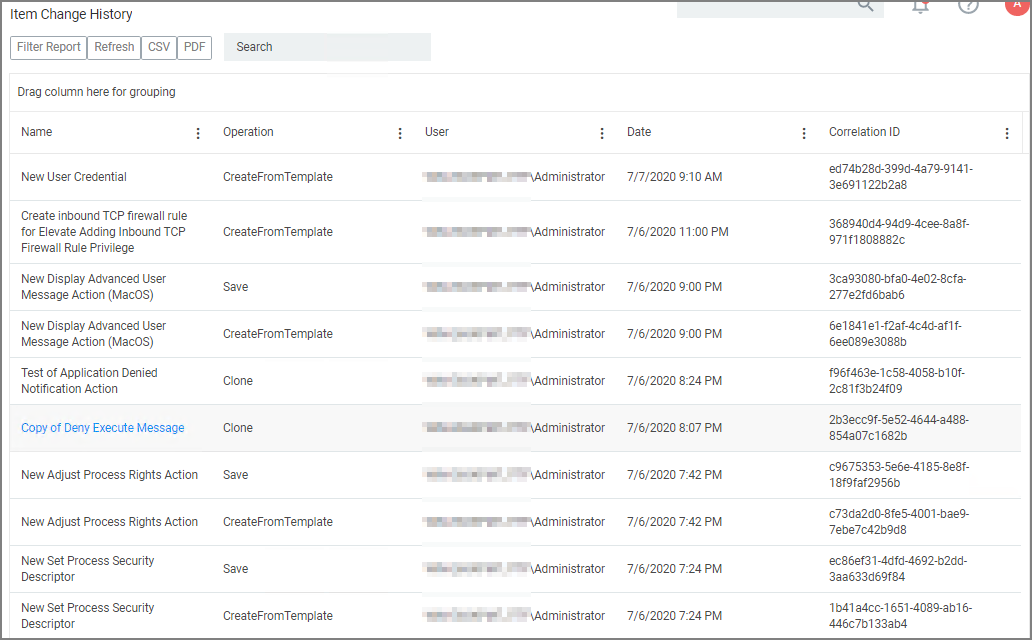This screenshot has height=640, width=1032.
Task: Open the Name column options menu
Action: tap(198, 134)
